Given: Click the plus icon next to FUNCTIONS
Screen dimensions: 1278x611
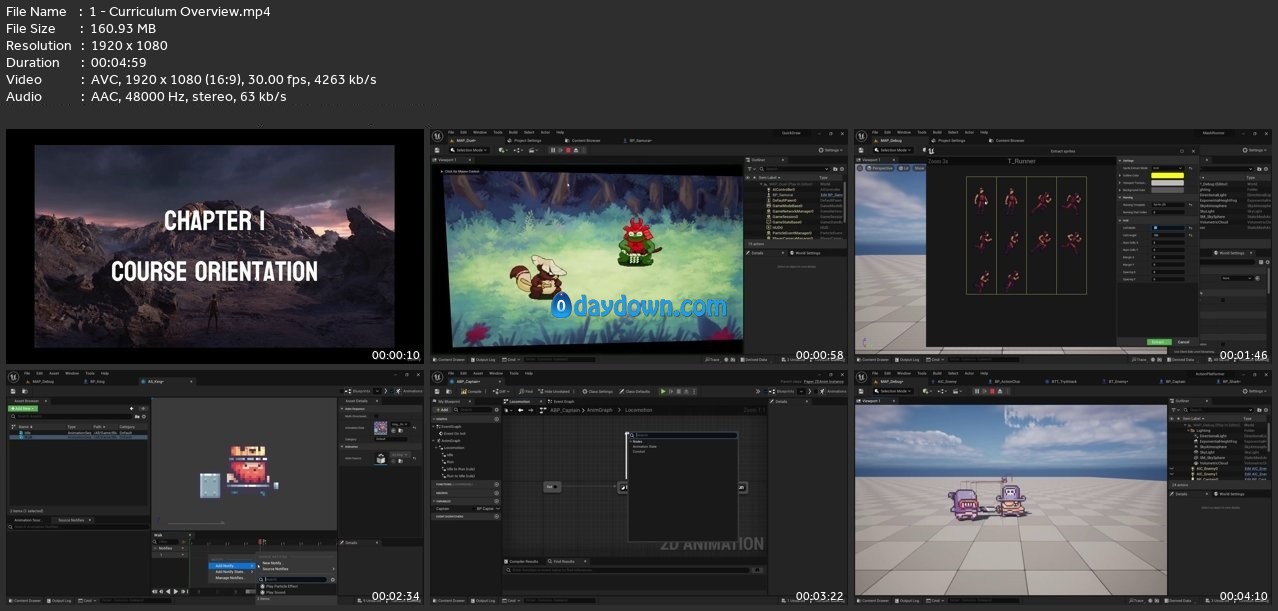Looking at the screenshot, I should (x=497, y=485).
